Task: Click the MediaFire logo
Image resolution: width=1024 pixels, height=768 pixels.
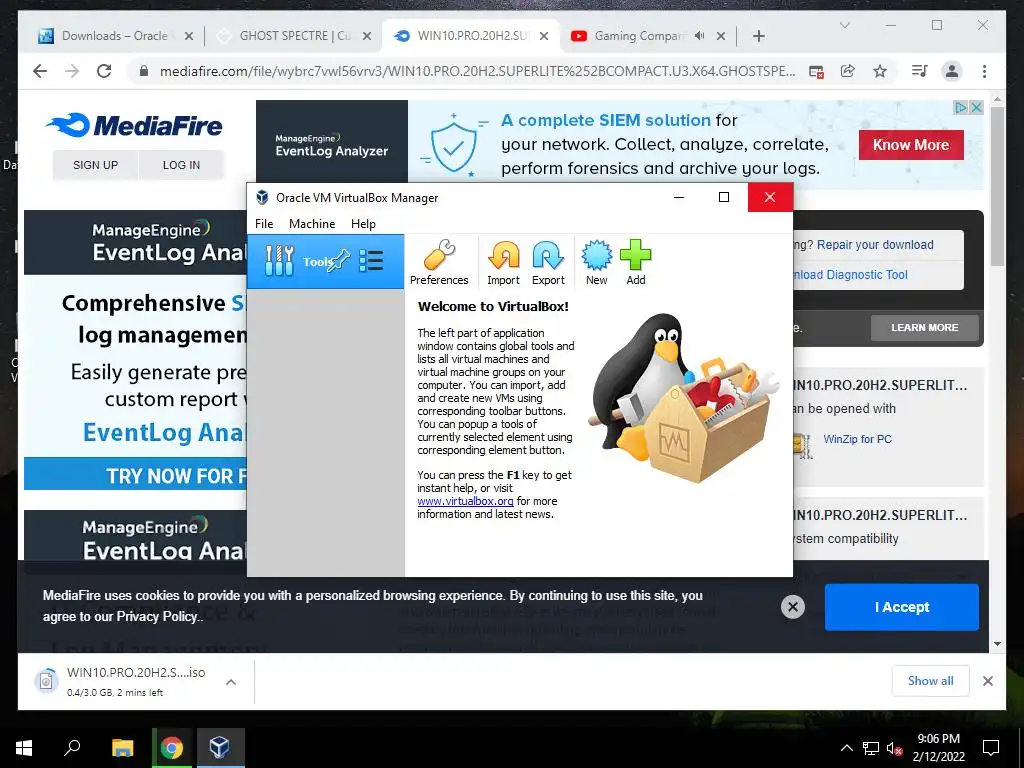Action: click(135, 125)
